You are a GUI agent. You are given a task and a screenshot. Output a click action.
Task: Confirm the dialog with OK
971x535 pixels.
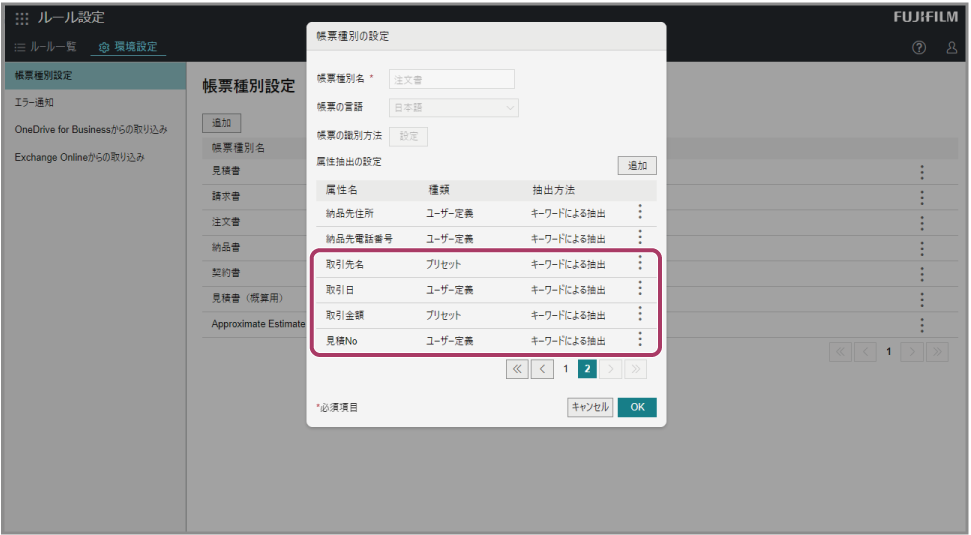pyautogui.click(x=637, y=407)
